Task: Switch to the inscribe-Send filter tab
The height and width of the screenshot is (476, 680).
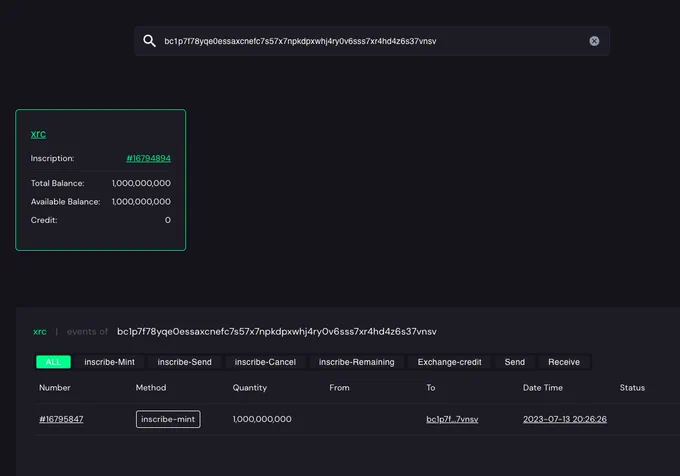Action: tap(184, 362)
